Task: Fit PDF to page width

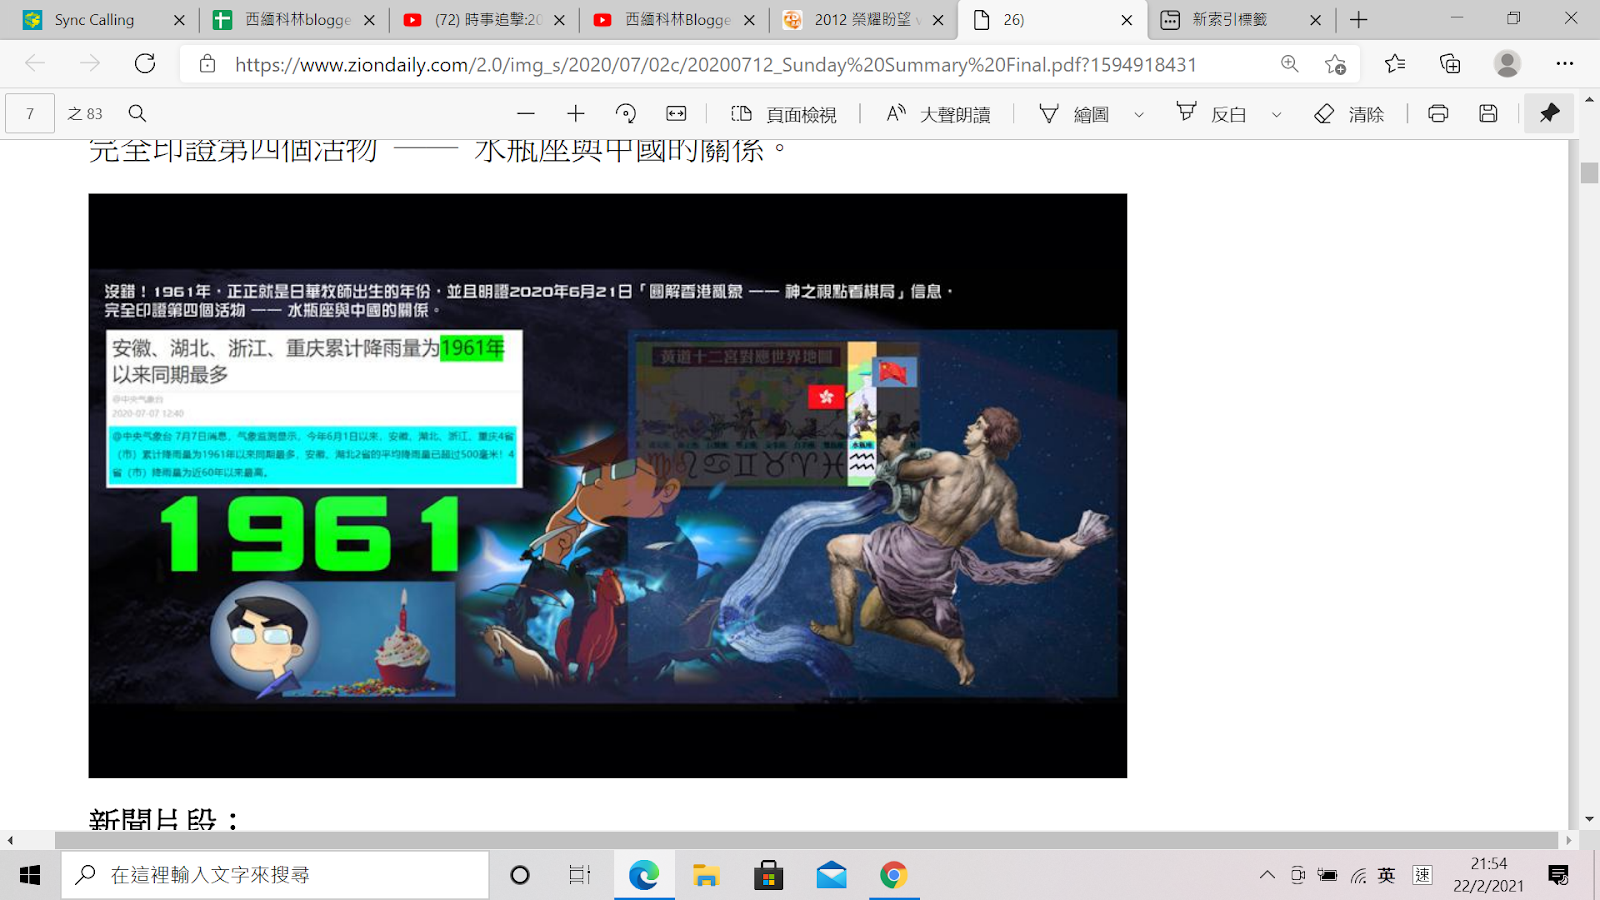Action: point(677,114)
